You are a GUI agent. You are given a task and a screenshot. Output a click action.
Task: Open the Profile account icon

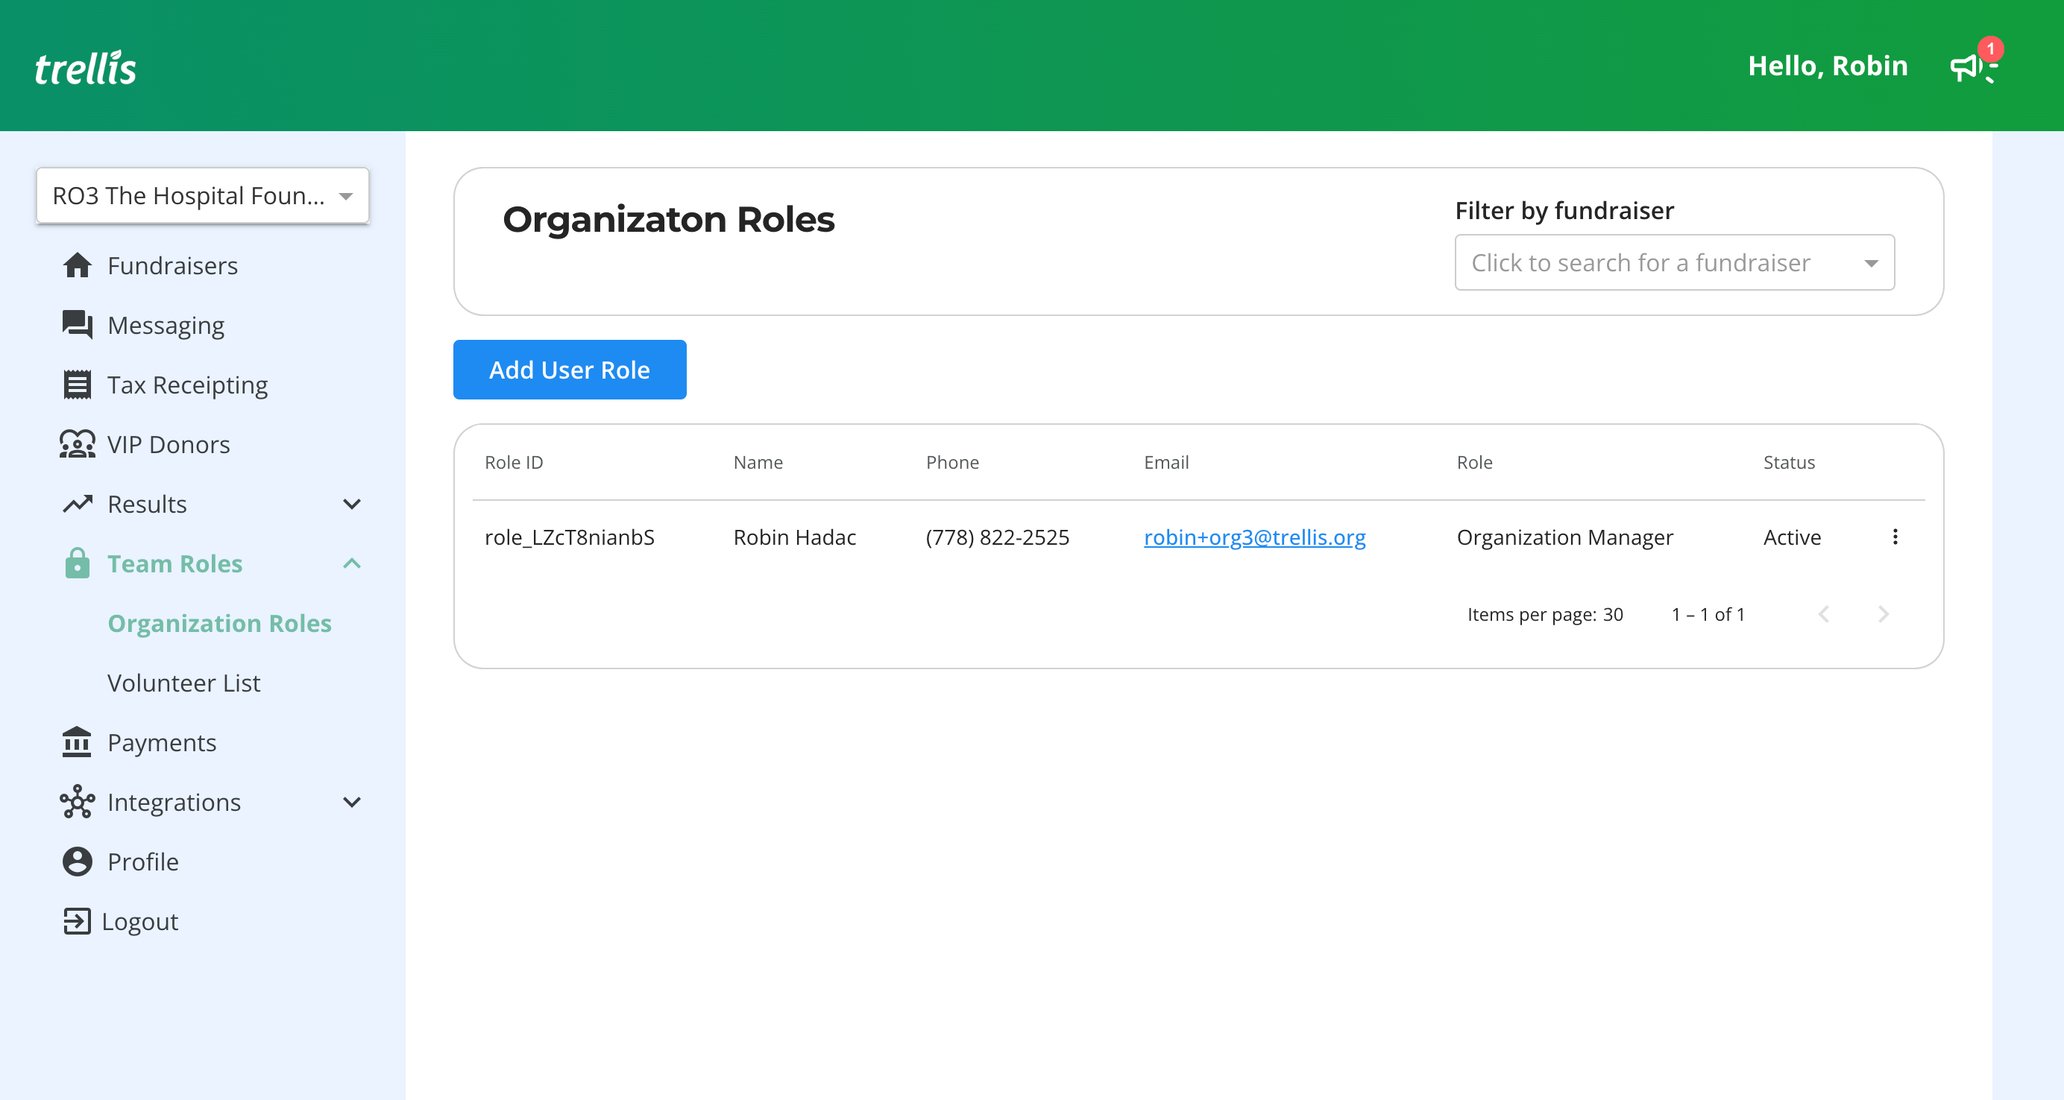(x=76, y=861)
